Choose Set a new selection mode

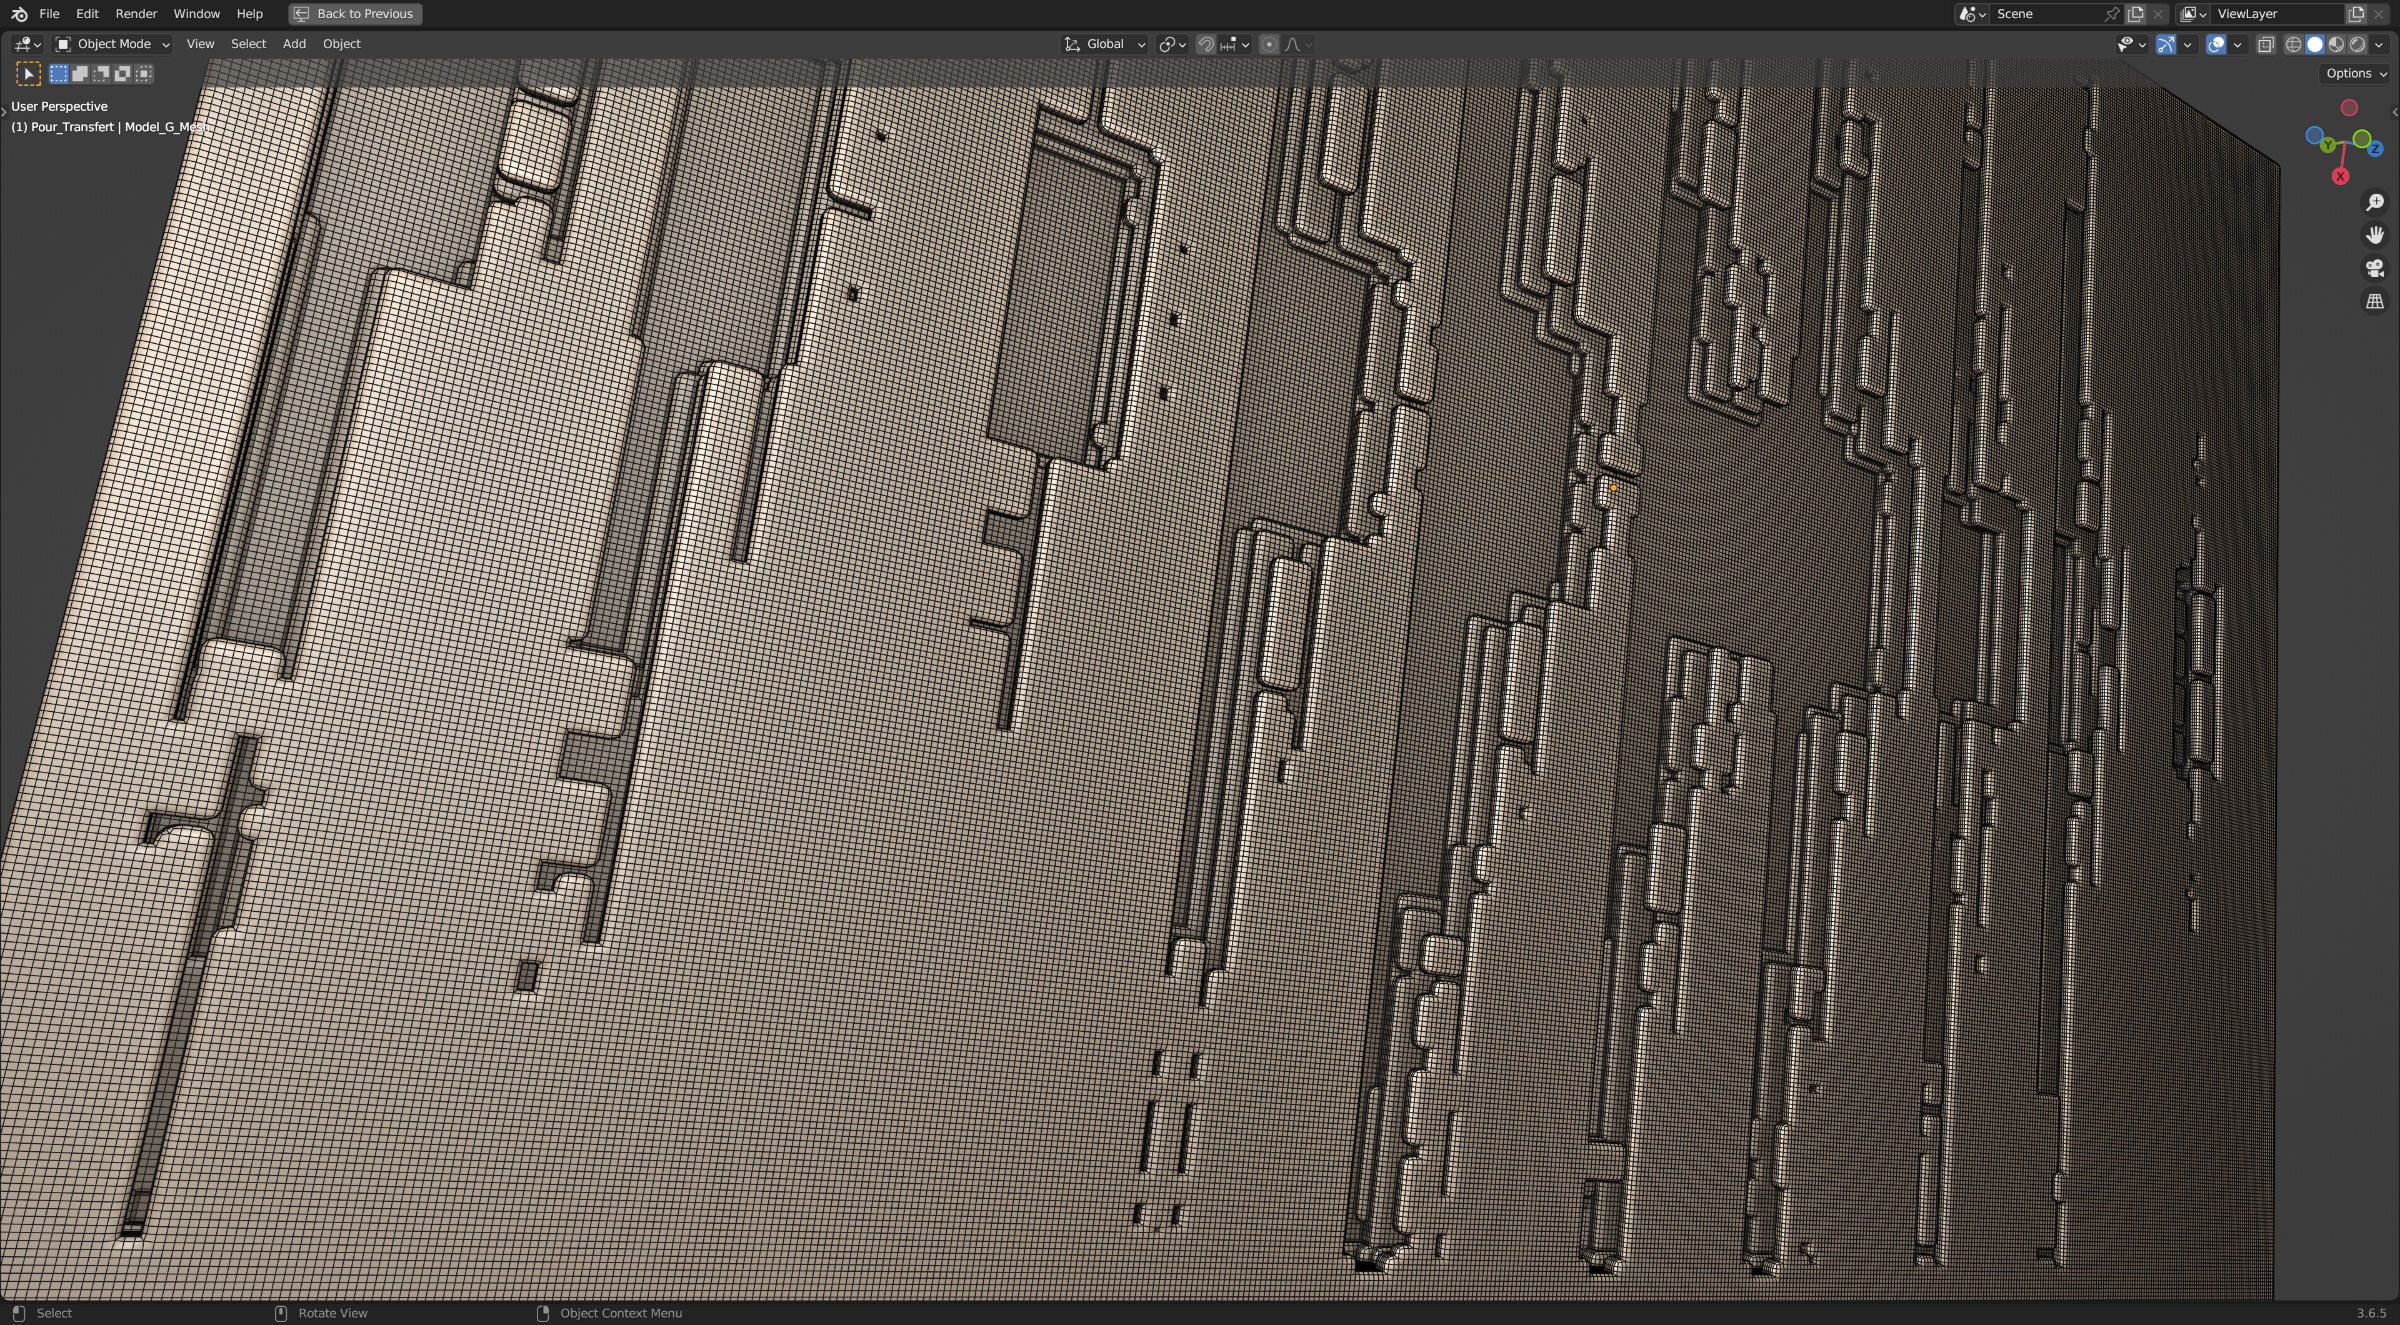pyautogui.click(x=59, y=74)
